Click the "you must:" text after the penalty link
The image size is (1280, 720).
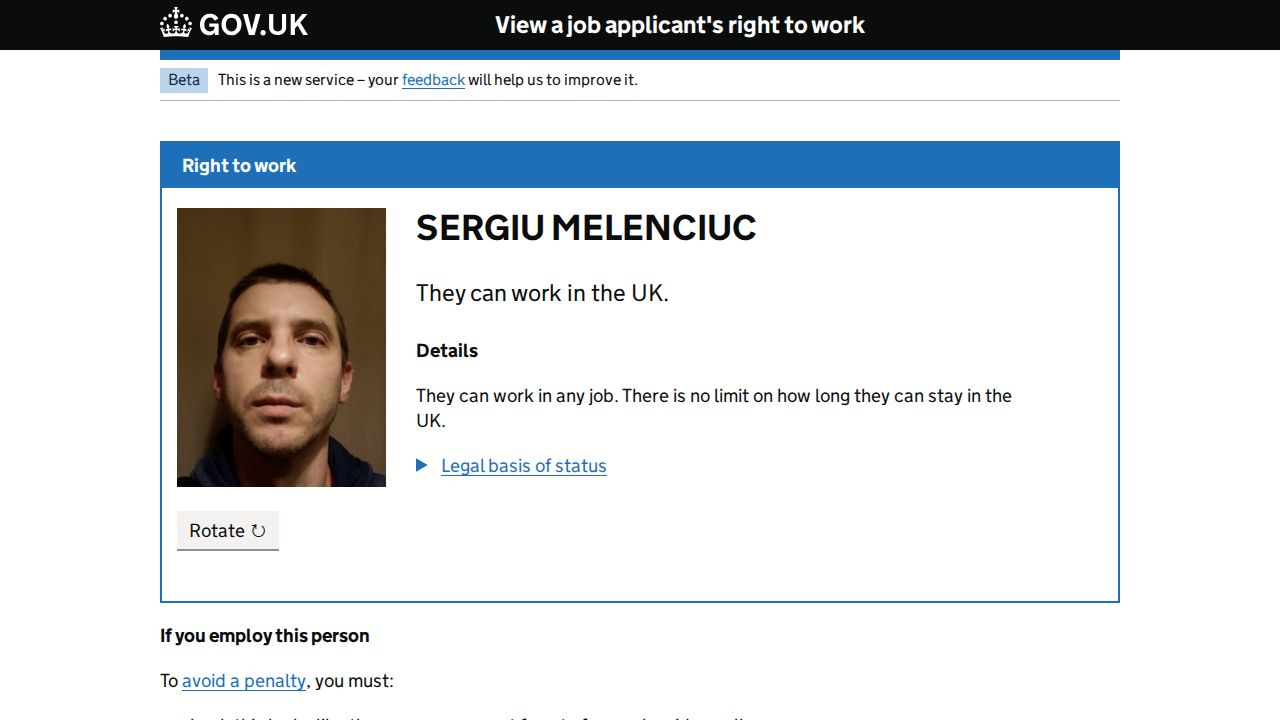click(354, 681)
